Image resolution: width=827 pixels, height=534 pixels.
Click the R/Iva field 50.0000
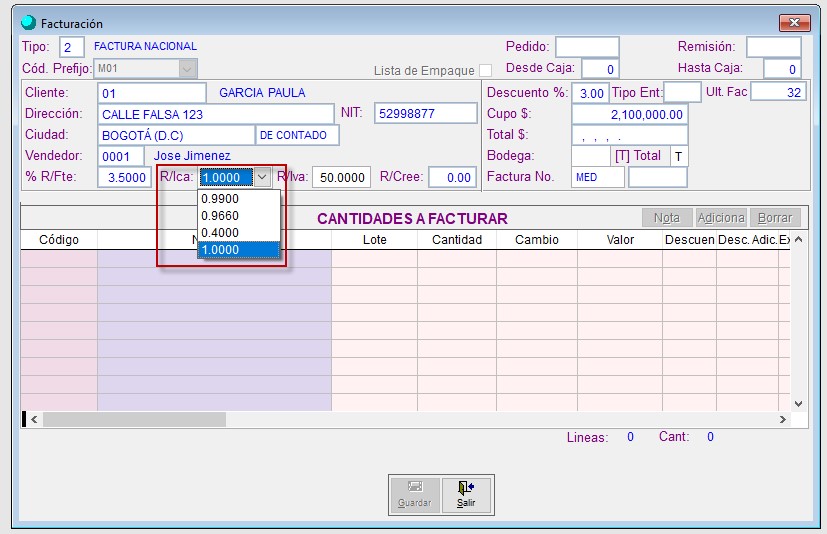[x=341, y=177]
